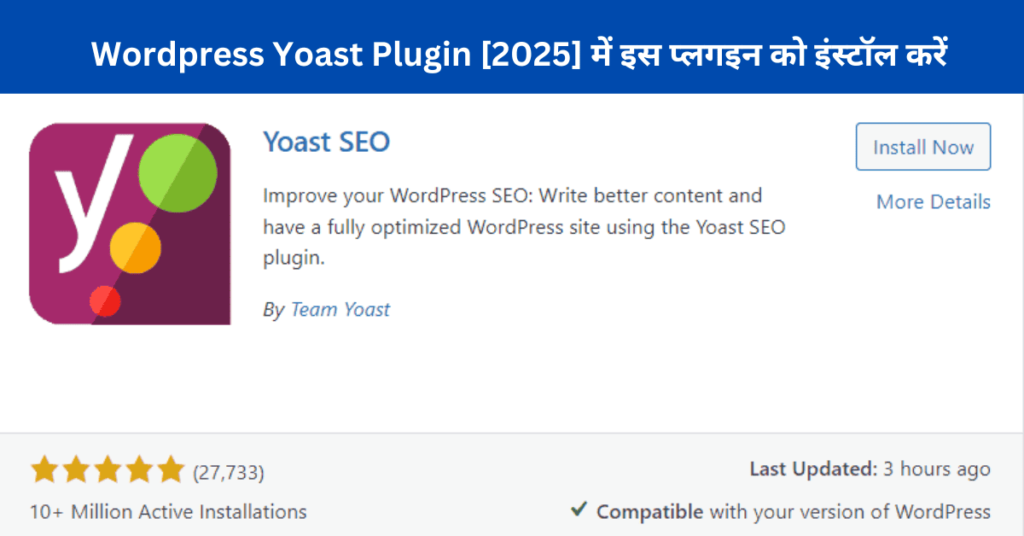This screenshot has width=1024, height=536.
Task: Click the plugin description paragraph
Action: 524,227
